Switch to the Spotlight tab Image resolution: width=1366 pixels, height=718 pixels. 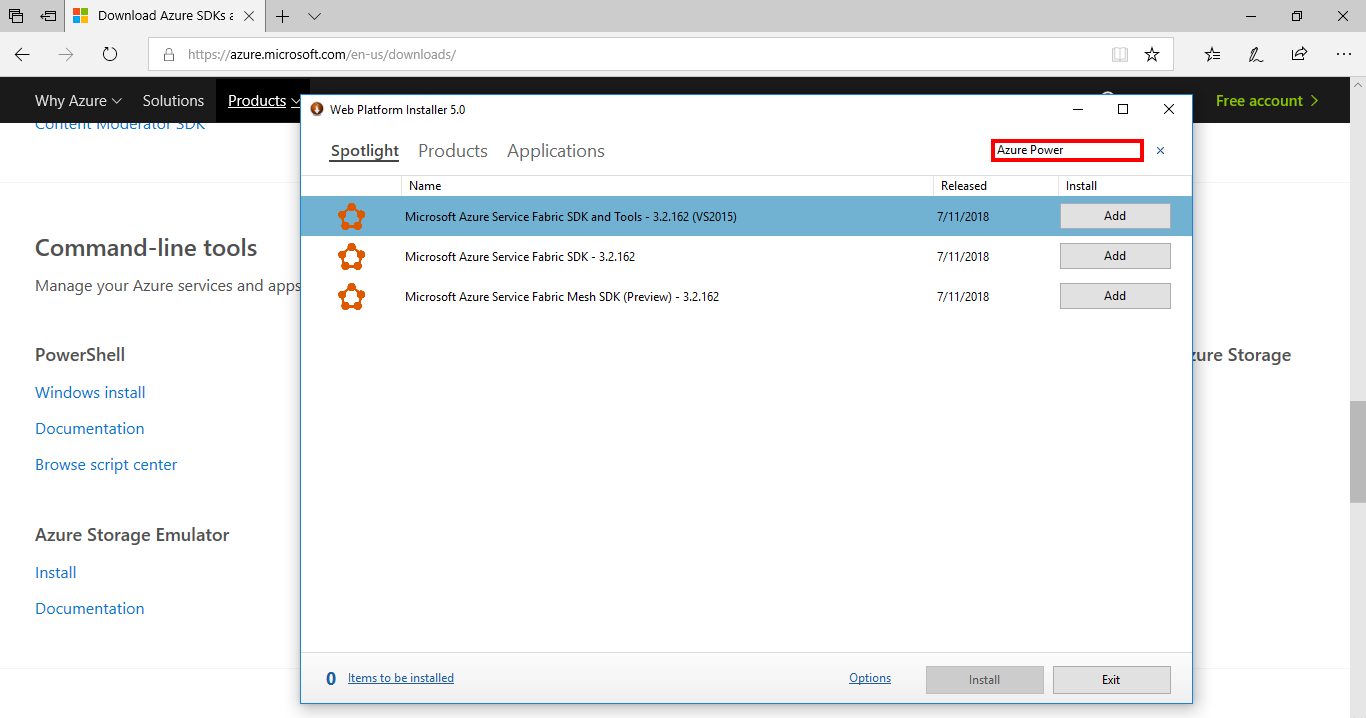point(365,151)
